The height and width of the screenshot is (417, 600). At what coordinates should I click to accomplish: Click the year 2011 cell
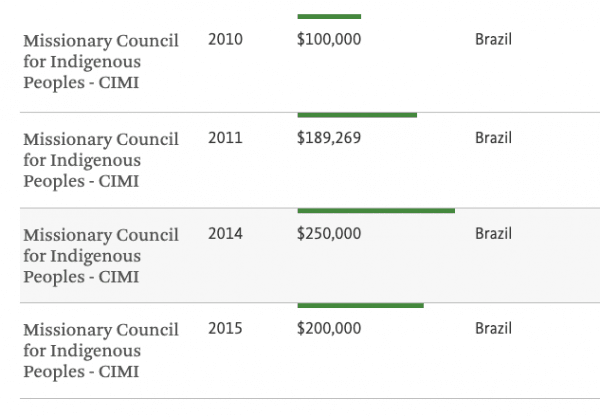click(225, 138)
